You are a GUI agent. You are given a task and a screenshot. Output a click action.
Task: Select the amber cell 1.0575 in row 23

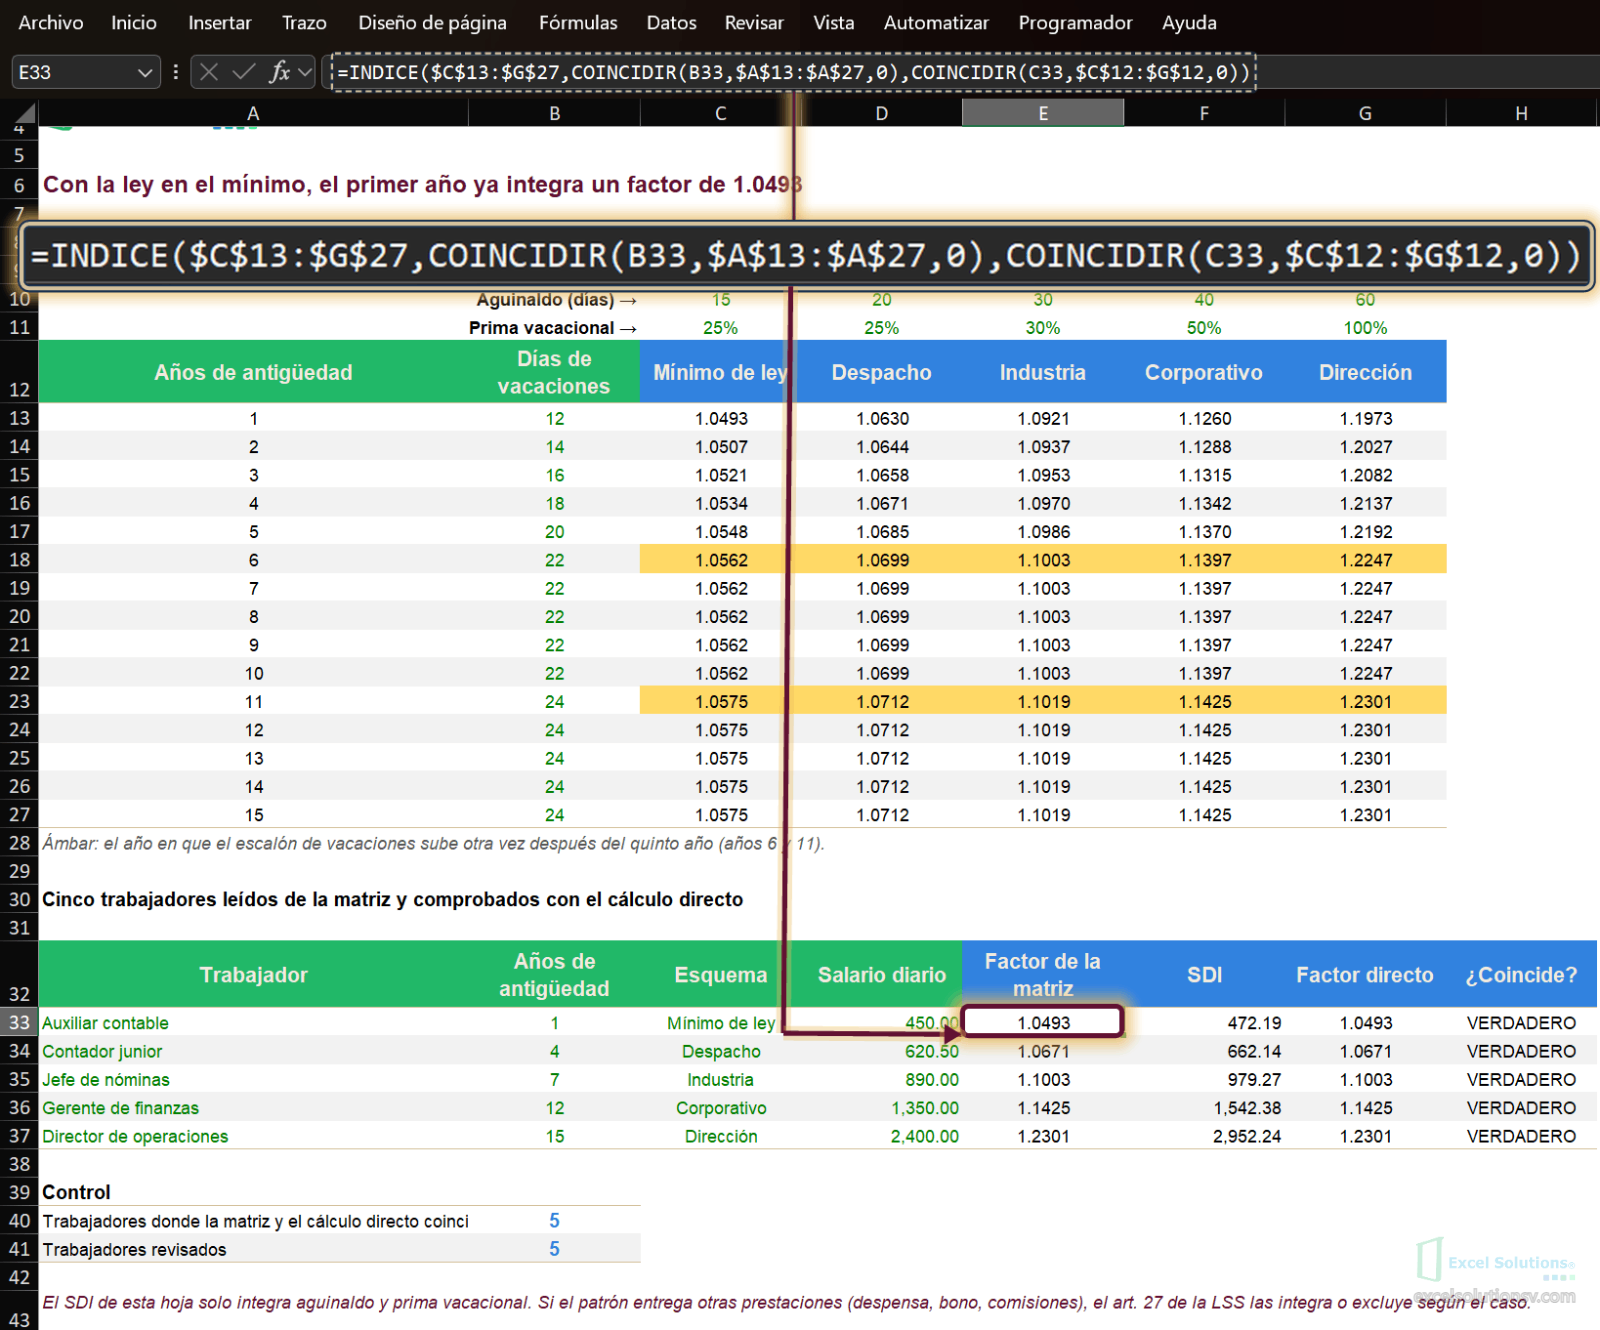click(x=720, y=702)
